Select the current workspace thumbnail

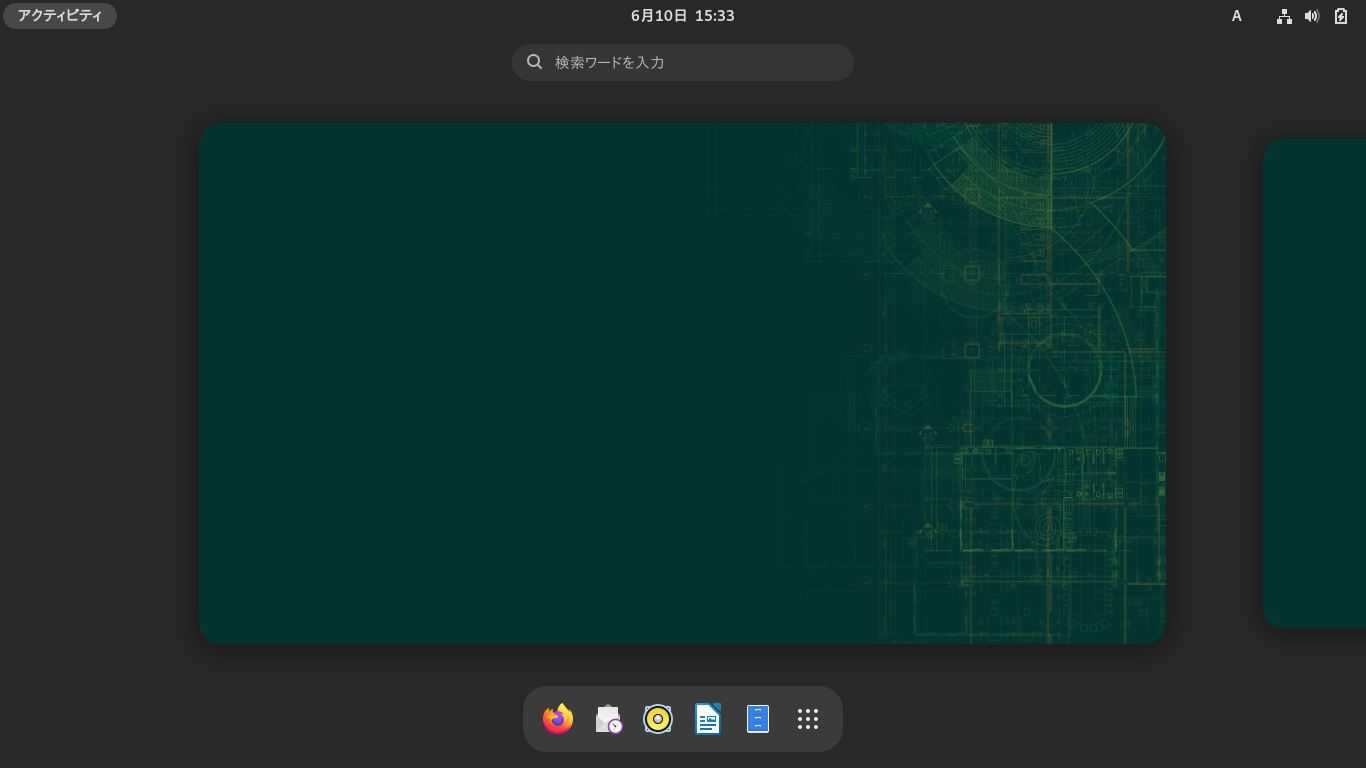click(x=683, y=383)
